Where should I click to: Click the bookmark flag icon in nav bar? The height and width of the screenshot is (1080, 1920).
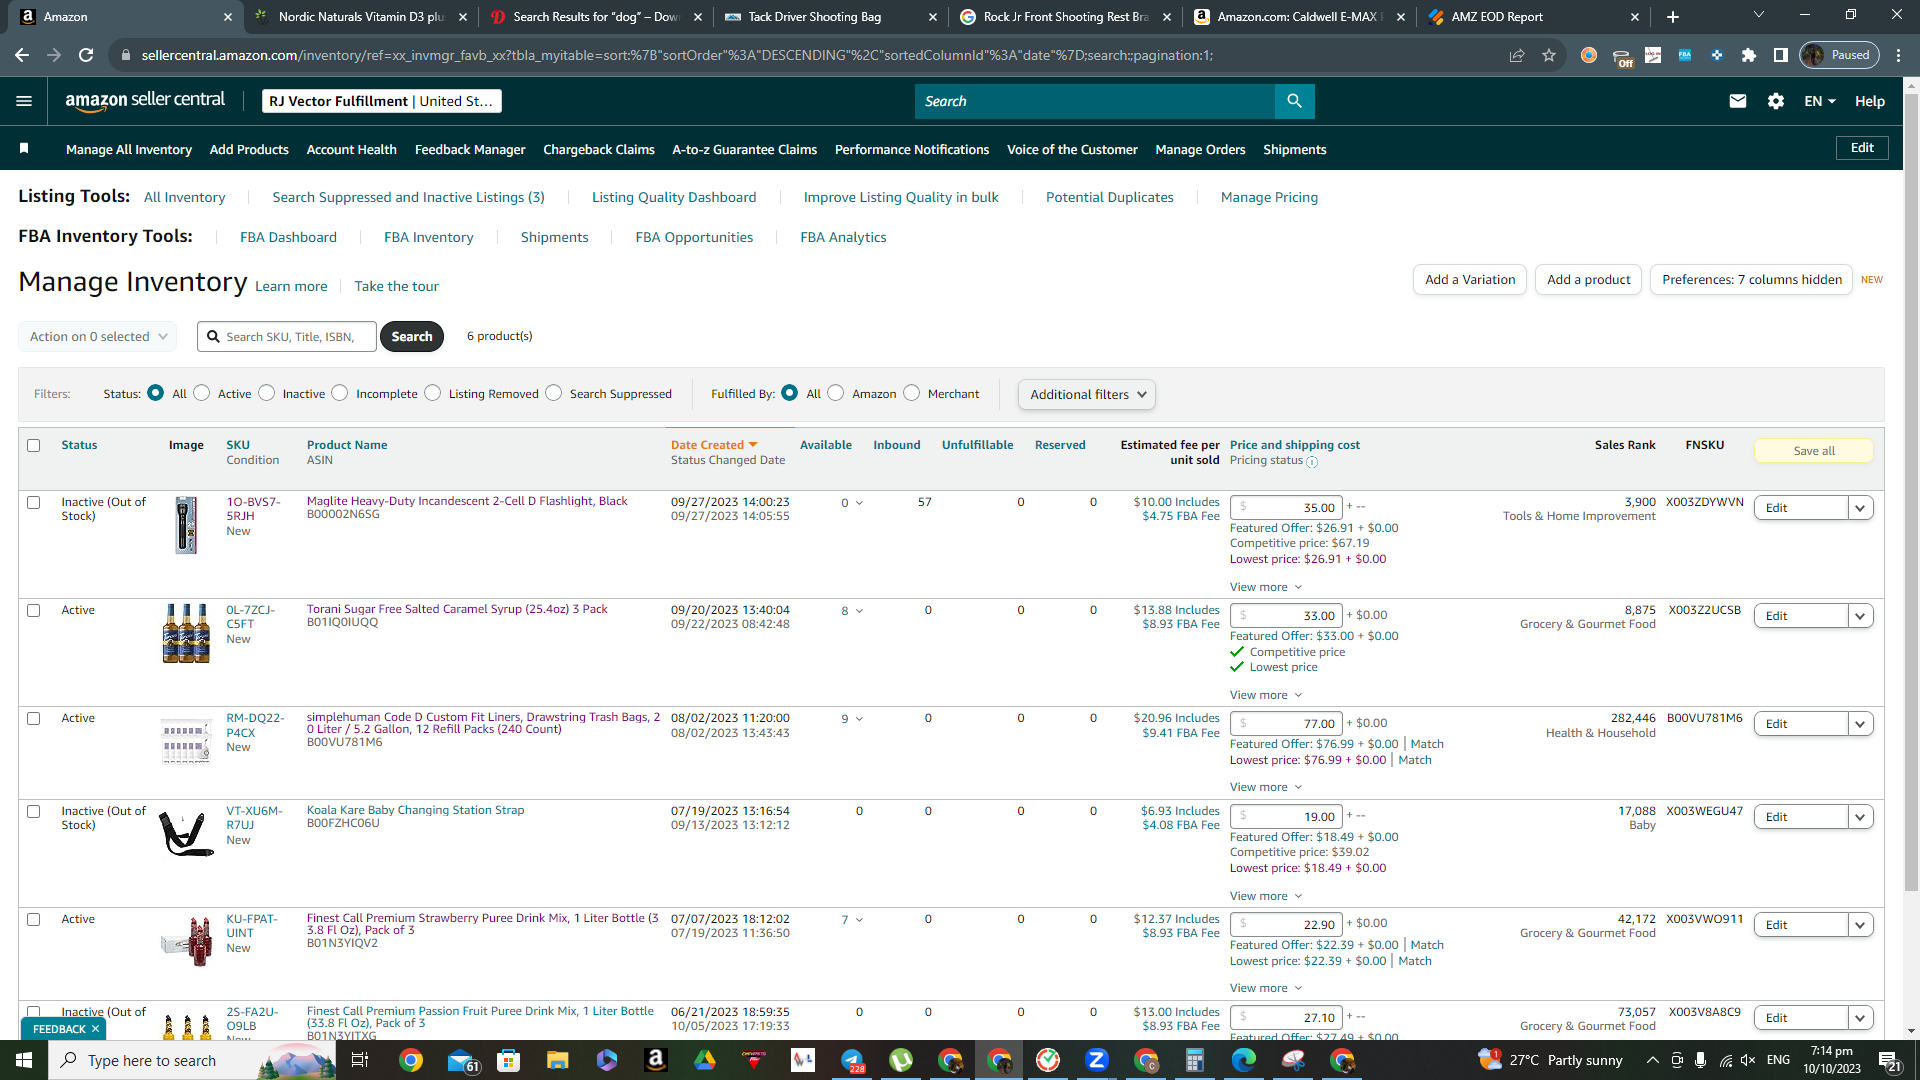click(24, 149)
